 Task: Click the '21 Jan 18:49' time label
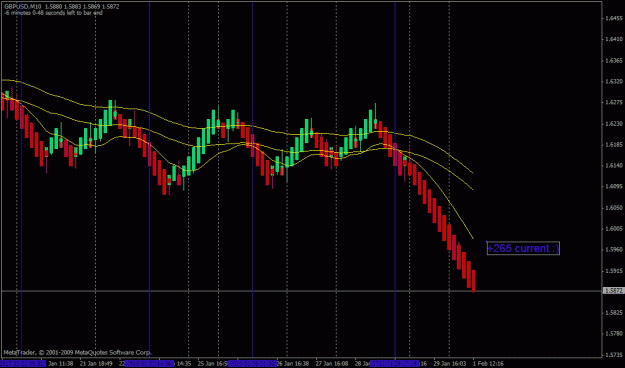tap(96, 364)
